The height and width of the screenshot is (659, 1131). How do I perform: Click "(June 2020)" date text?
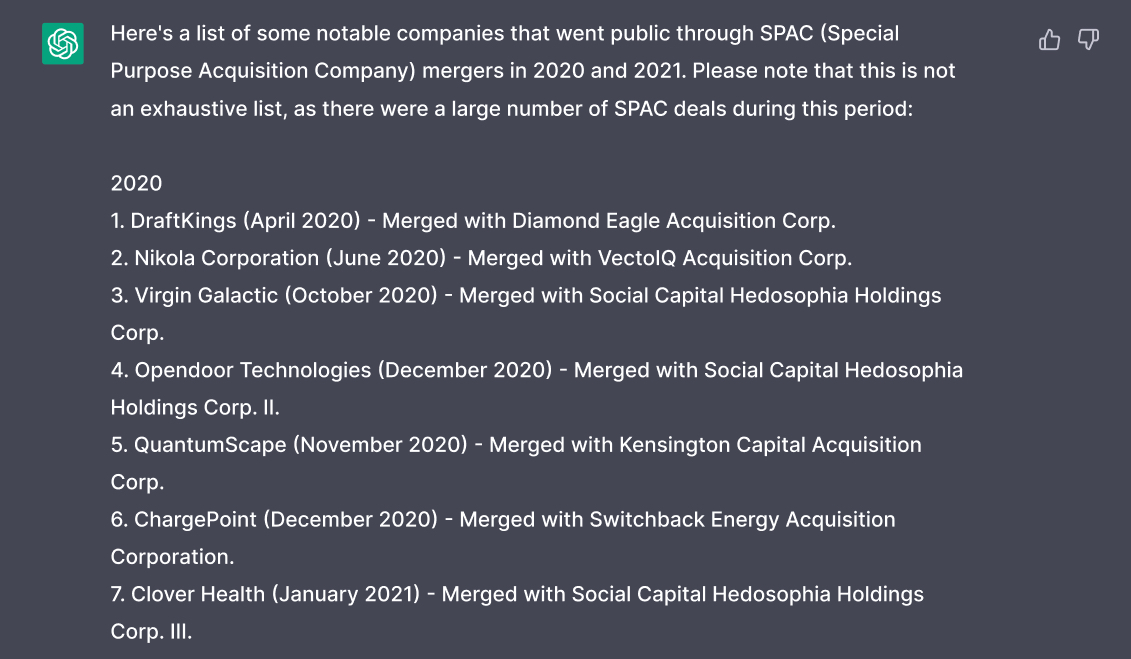coord(384,258)
